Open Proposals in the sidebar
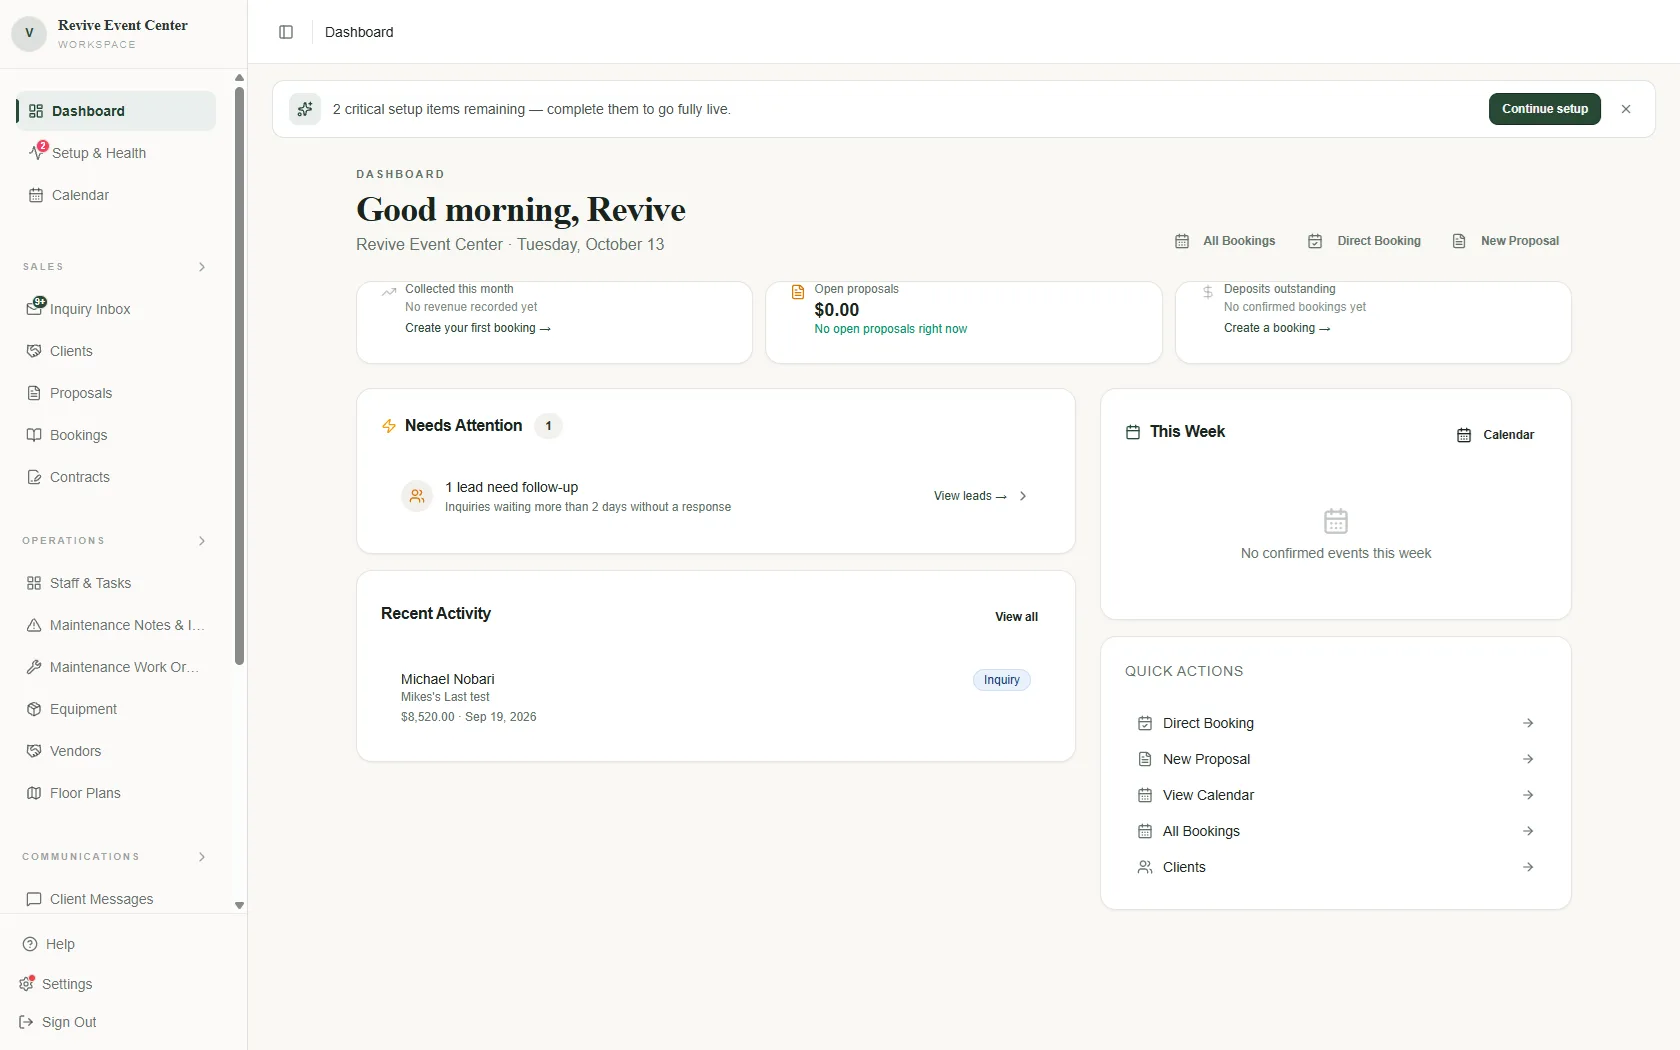Viewport: 1680px width, 1050px height. pos(116,393)
